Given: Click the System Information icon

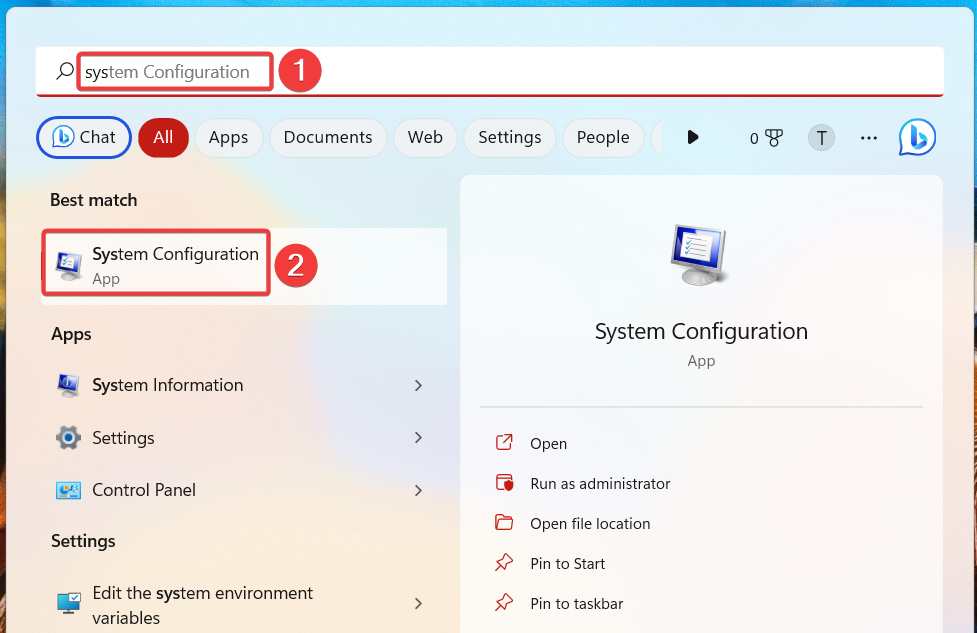Looking at the screenshot, I should click(69, 385).
